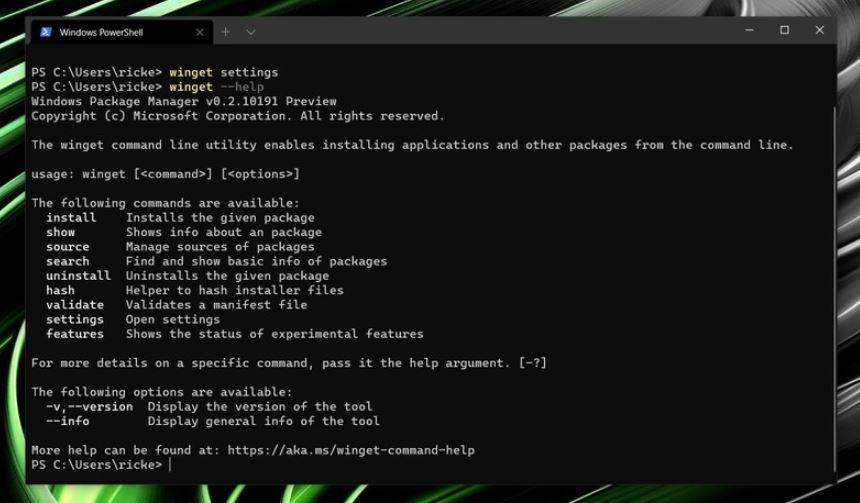This screenshot has height=503, width=860.
Task: Maximize the terminal window
Action: point(784,30)
